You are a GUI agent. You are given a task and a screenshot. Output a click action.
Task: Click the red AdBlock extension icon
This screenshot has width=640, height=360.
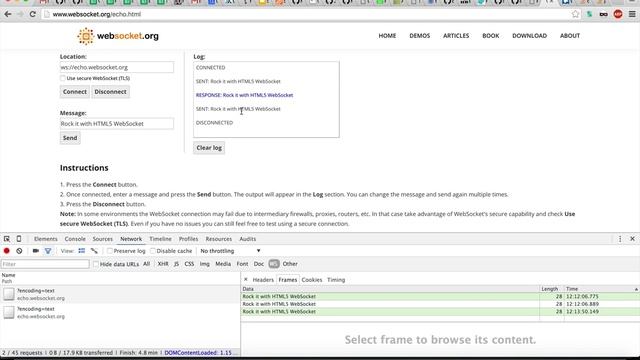(x=618, y=14)
